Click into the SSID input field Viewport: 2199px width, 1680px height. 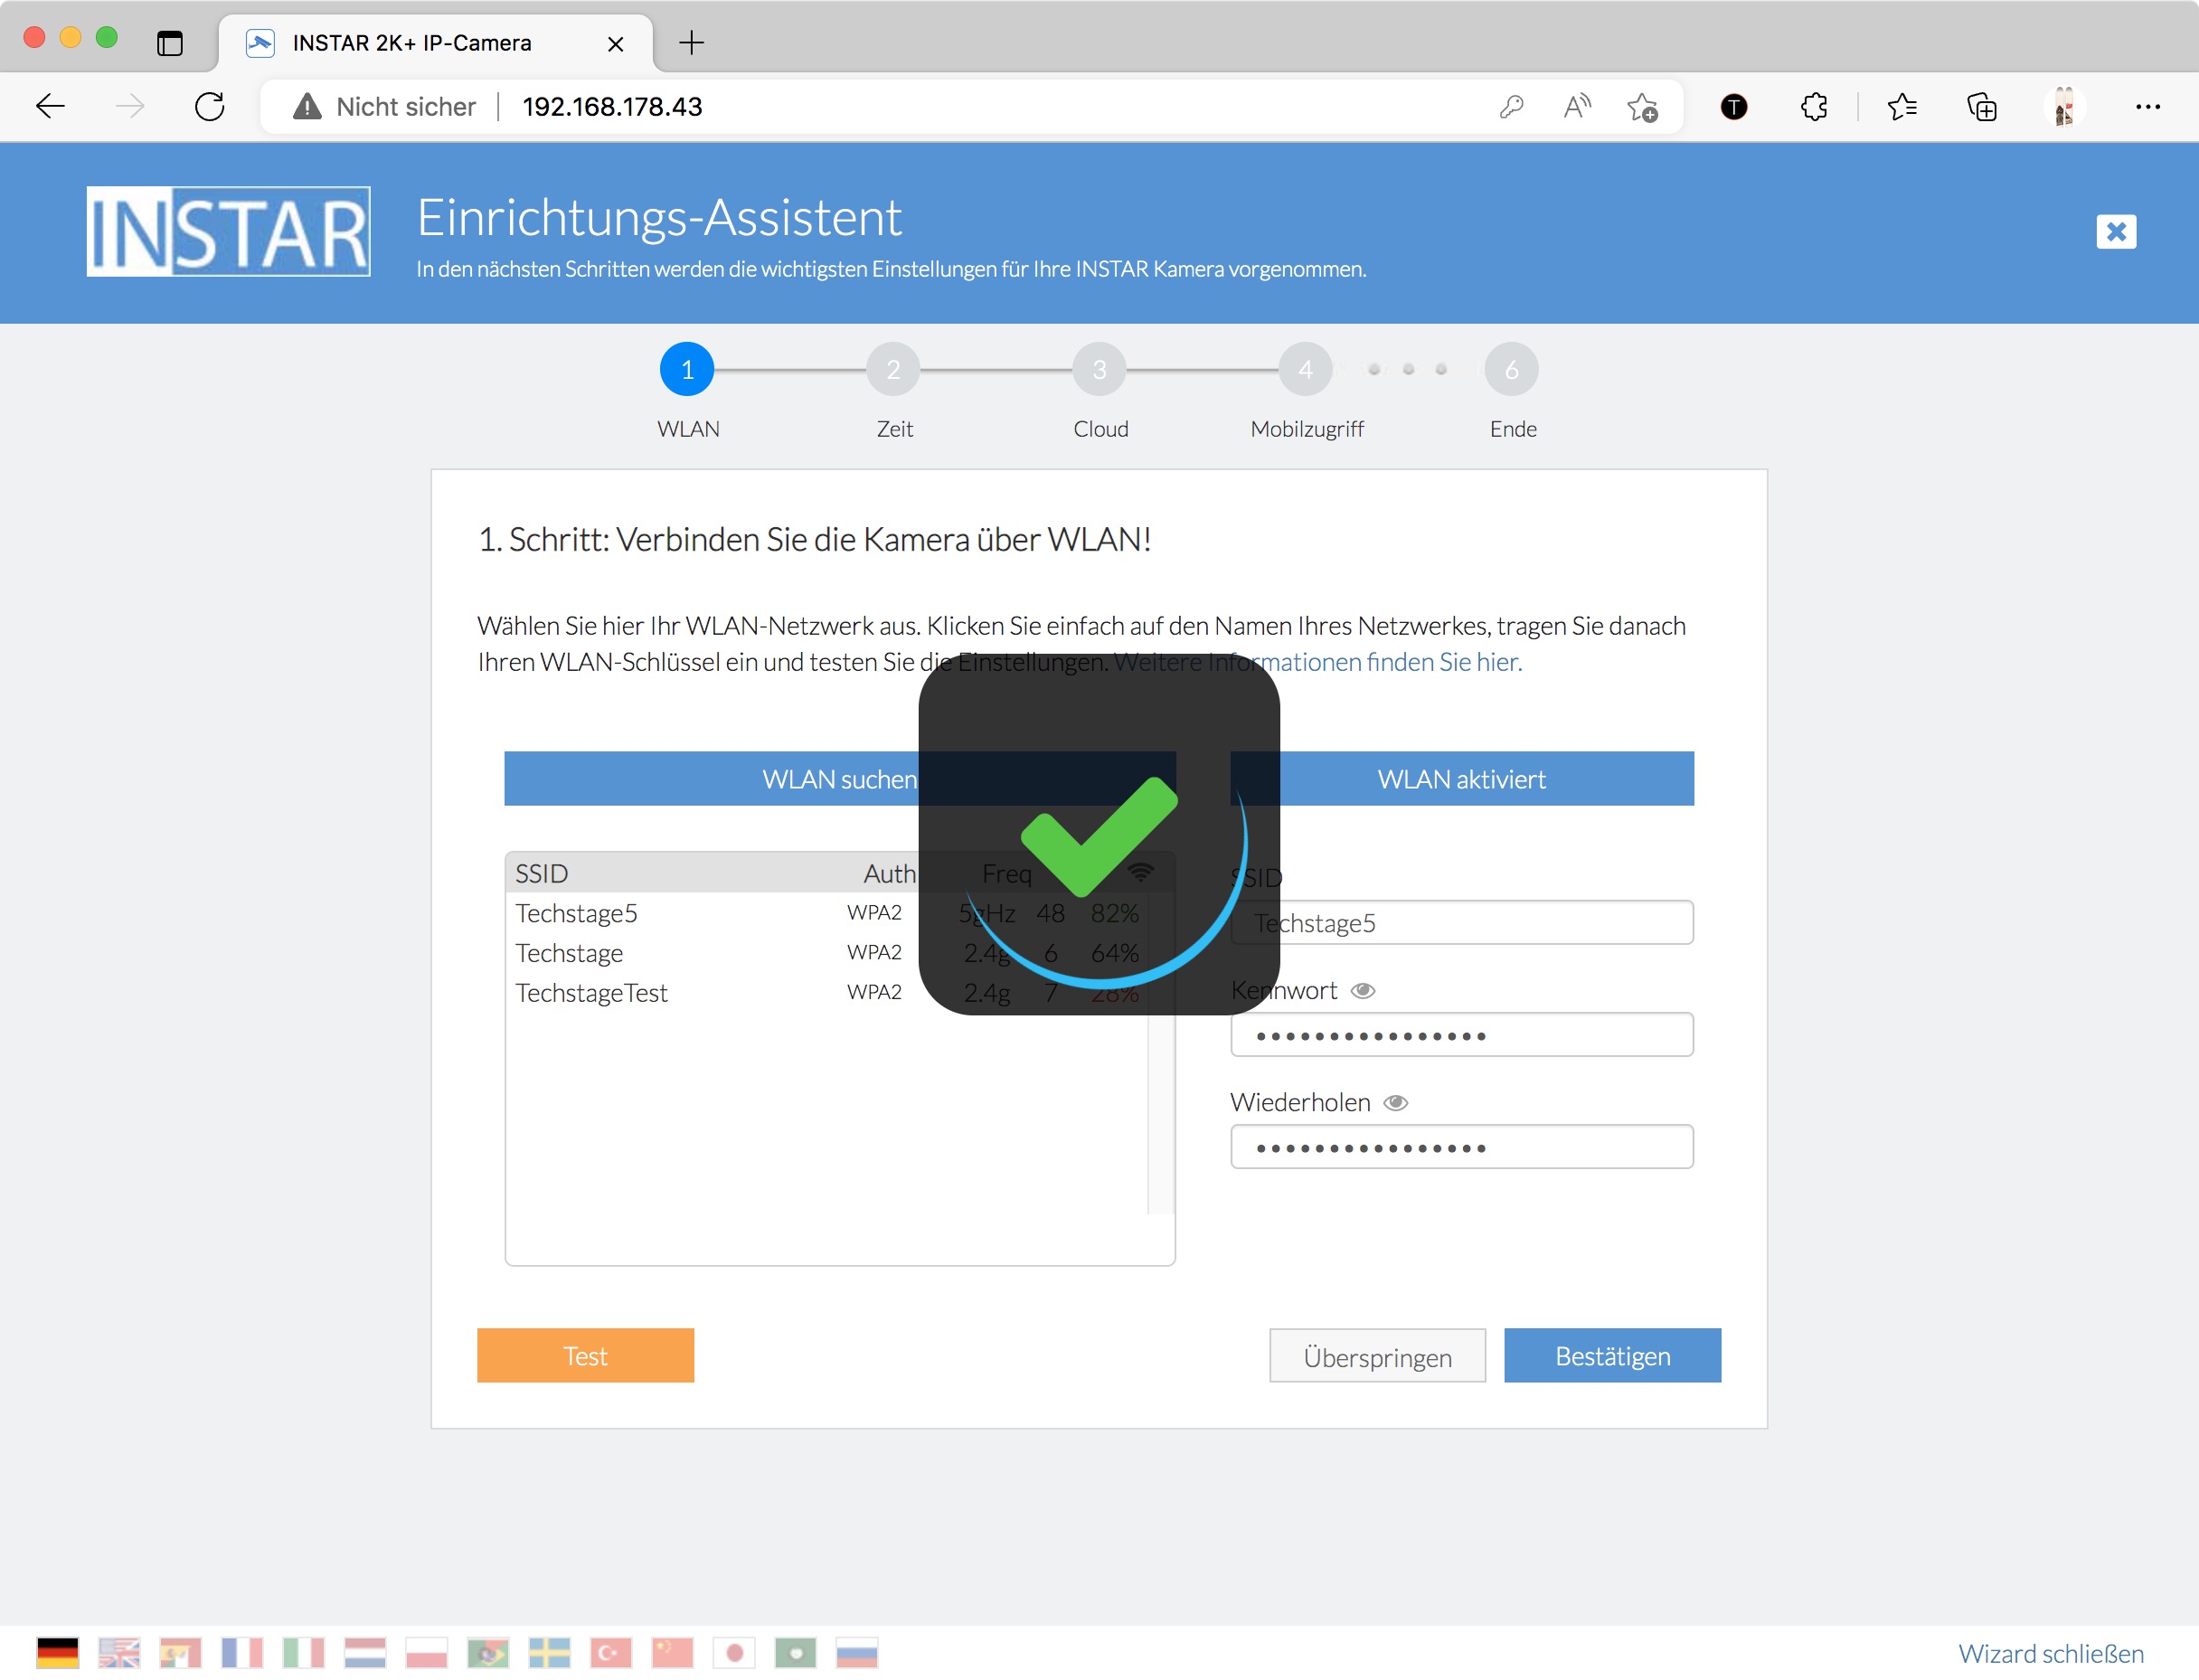(1500, 922)
